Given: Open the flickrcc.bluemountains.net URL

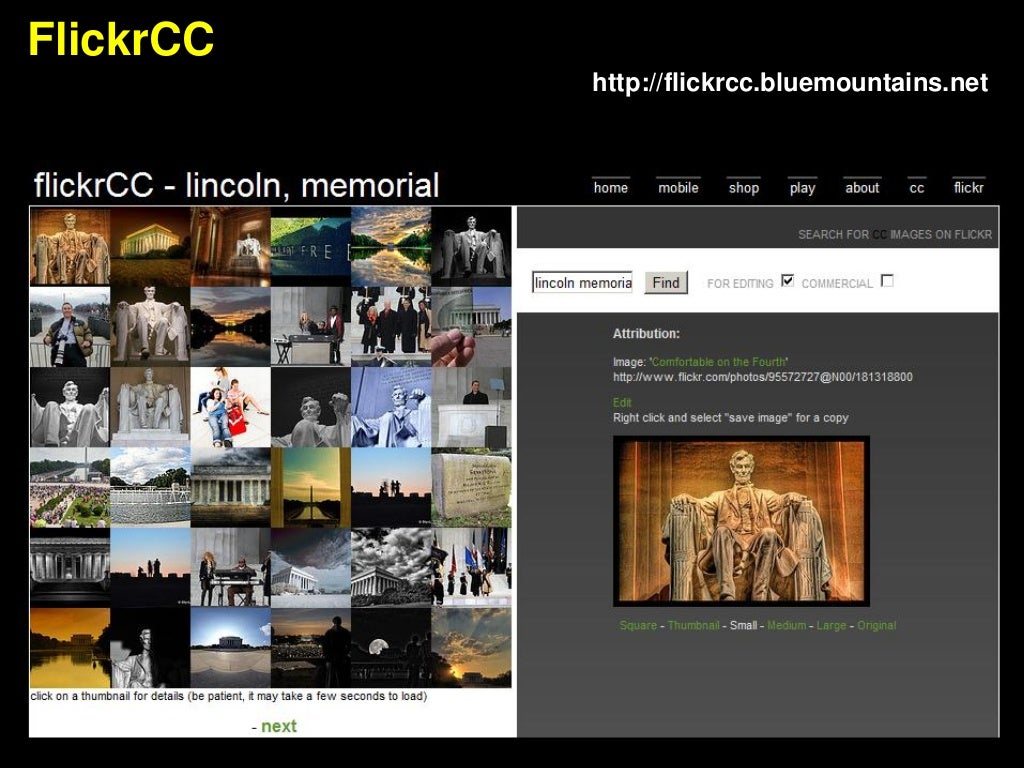Looking at the screenshot, I should pyautogui.click(x=790, y=82).
